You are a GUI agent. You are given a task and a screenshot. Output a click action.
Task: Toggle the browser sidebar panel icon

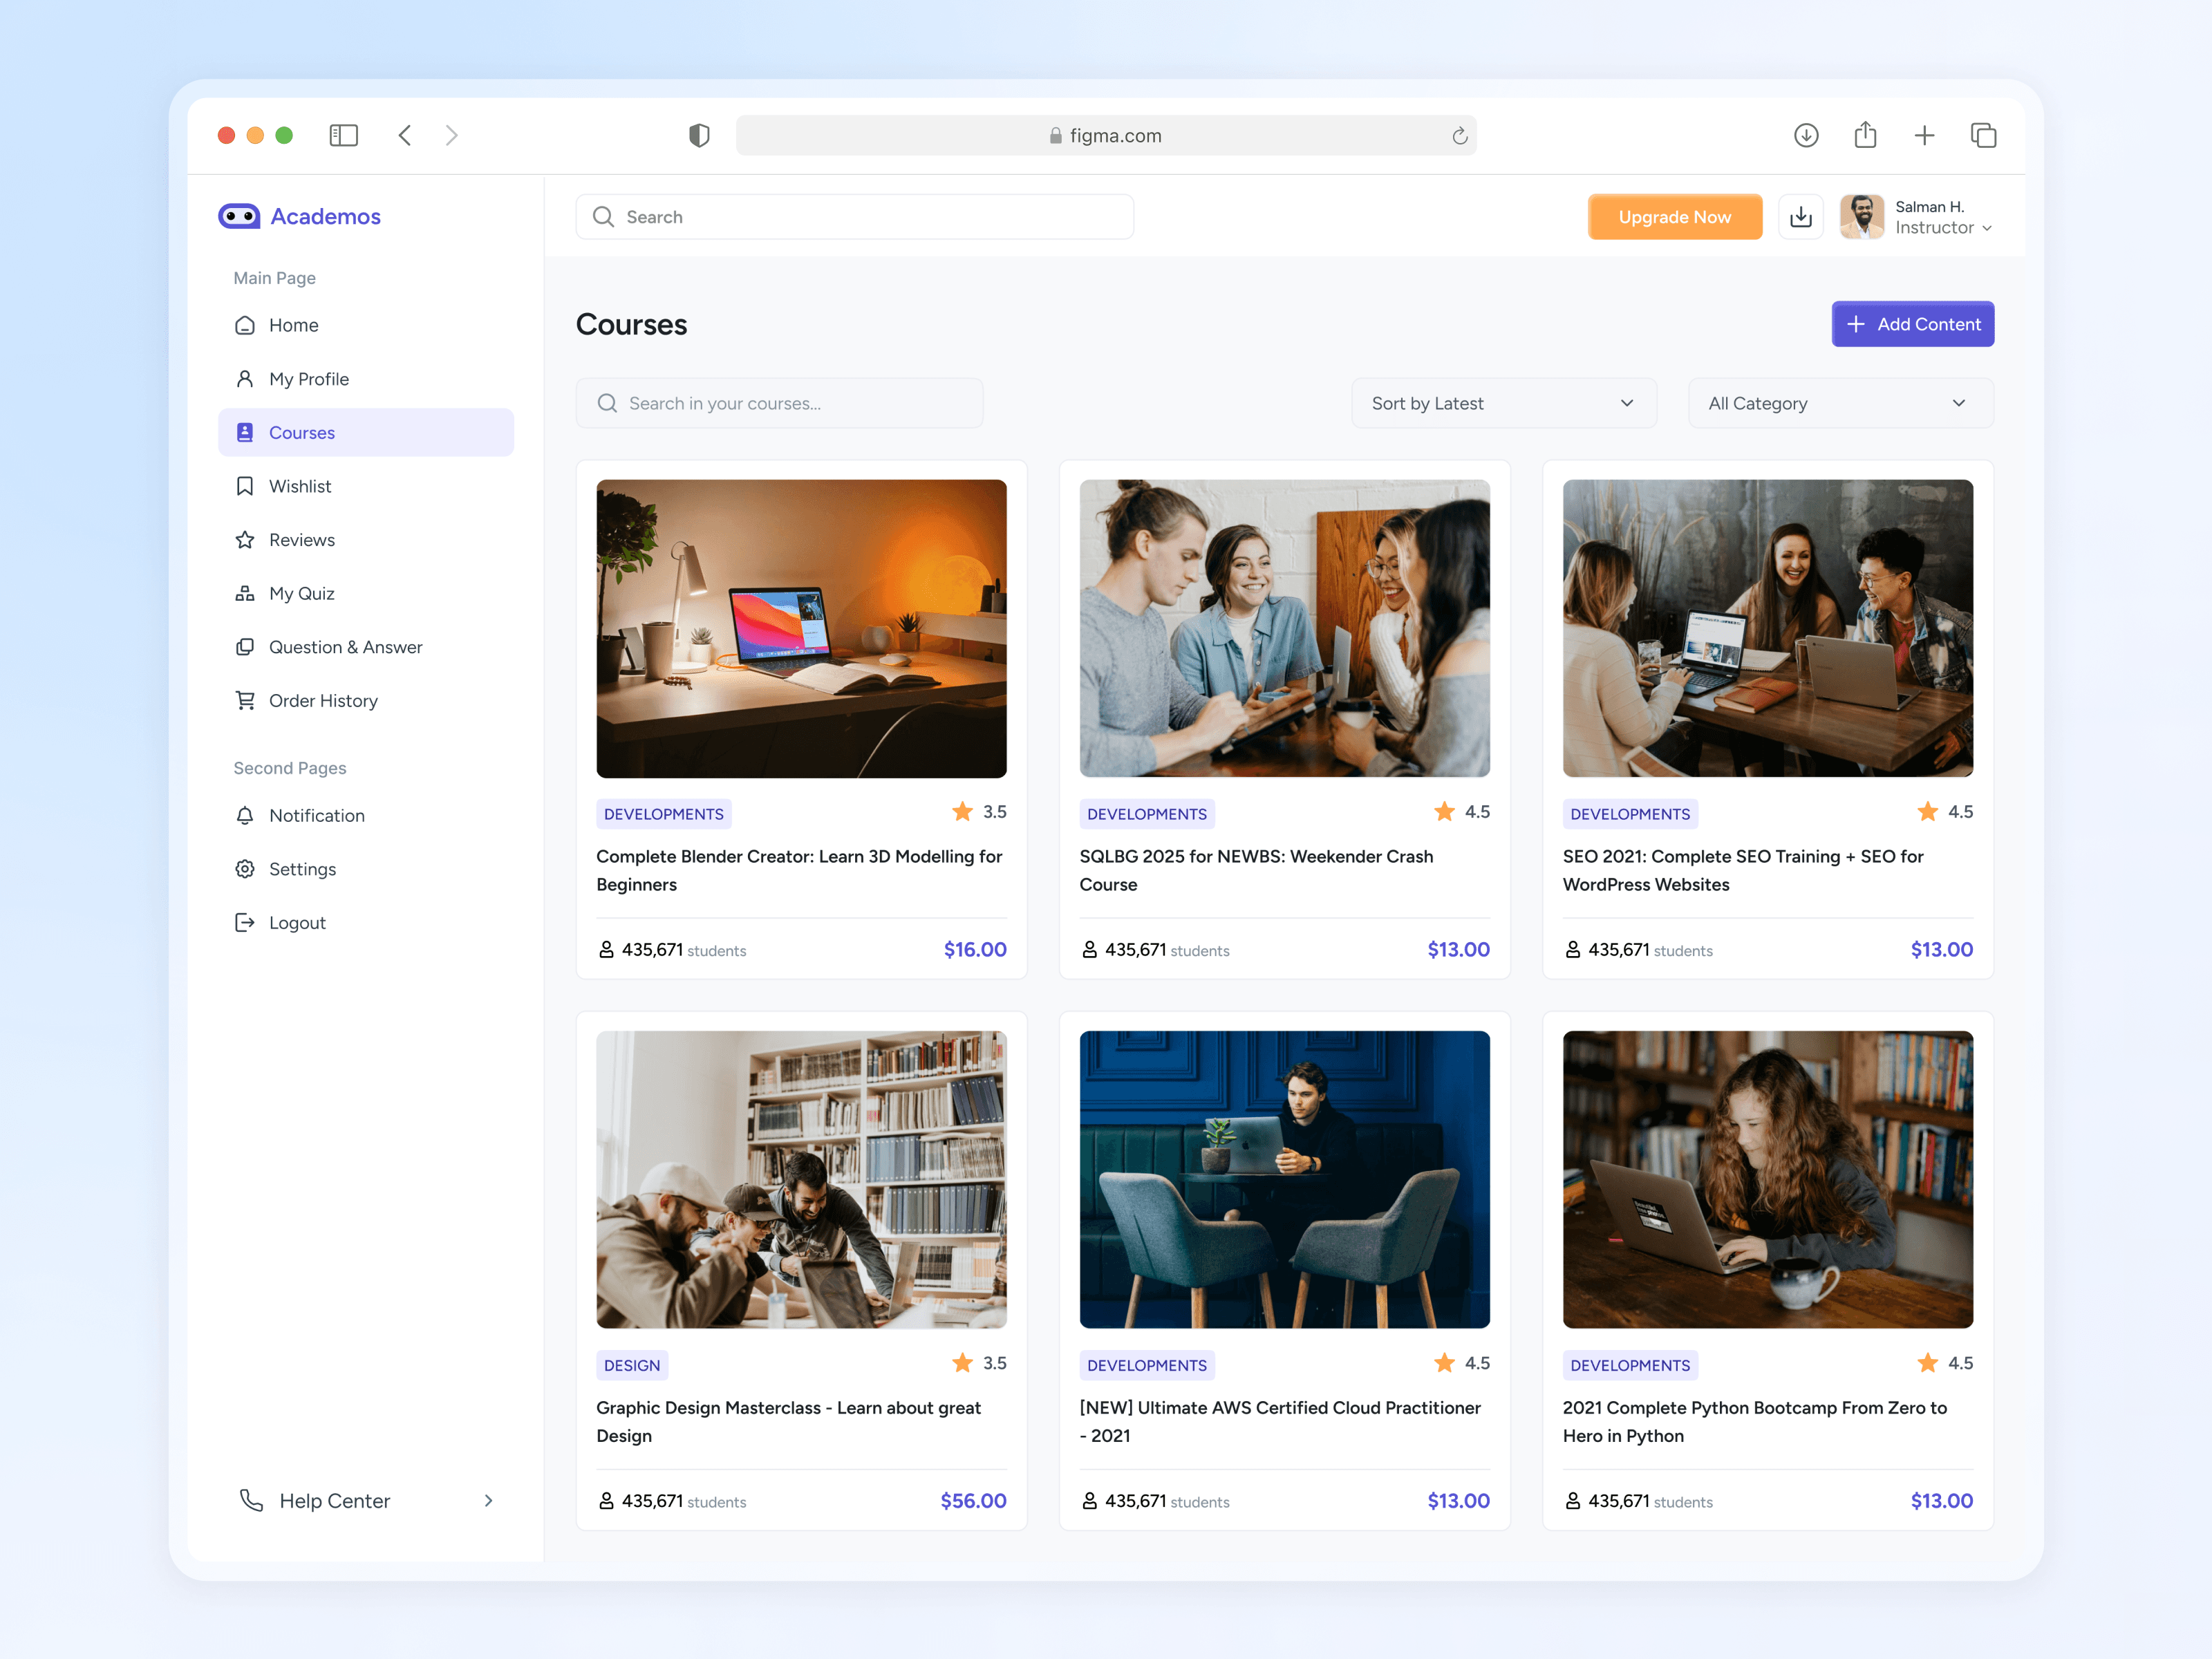343,135
